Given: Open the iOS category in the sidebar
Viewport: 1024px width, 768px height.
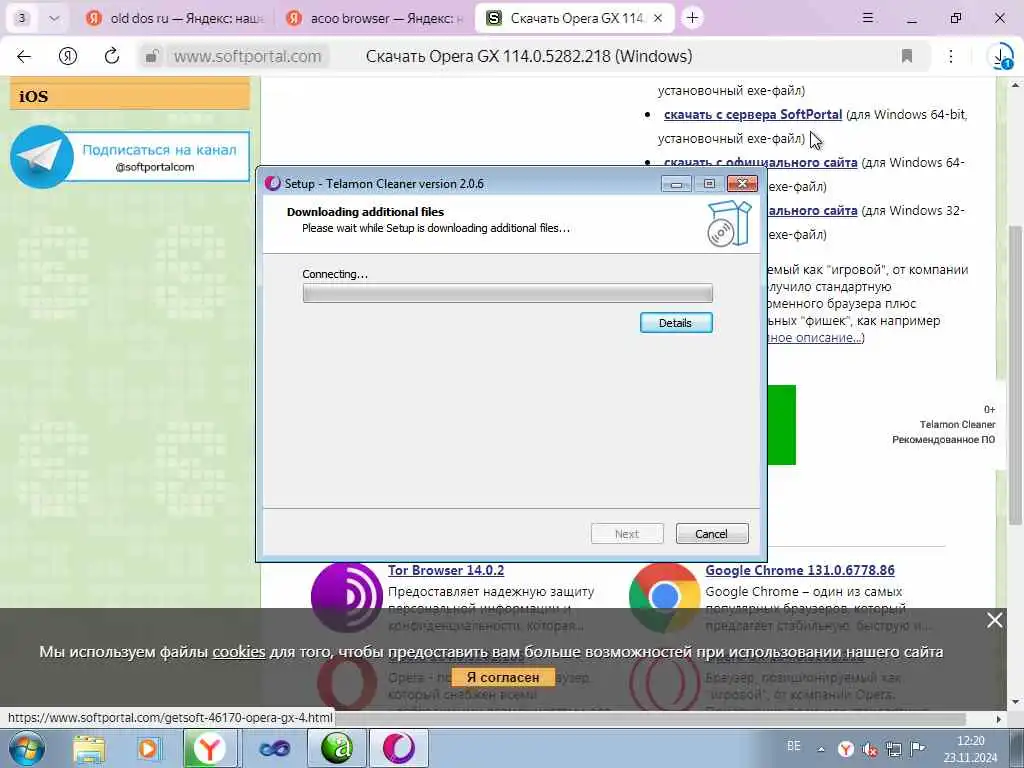Looking at the screenshot, I should (129, 96).
